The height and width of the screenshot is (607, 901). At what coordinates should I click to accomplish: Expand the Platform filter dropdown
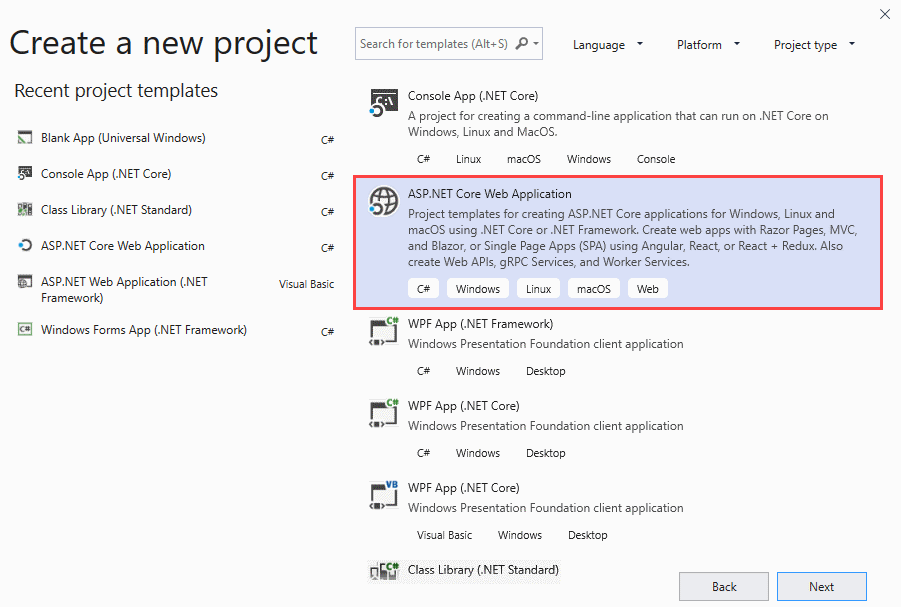[708, 45]
